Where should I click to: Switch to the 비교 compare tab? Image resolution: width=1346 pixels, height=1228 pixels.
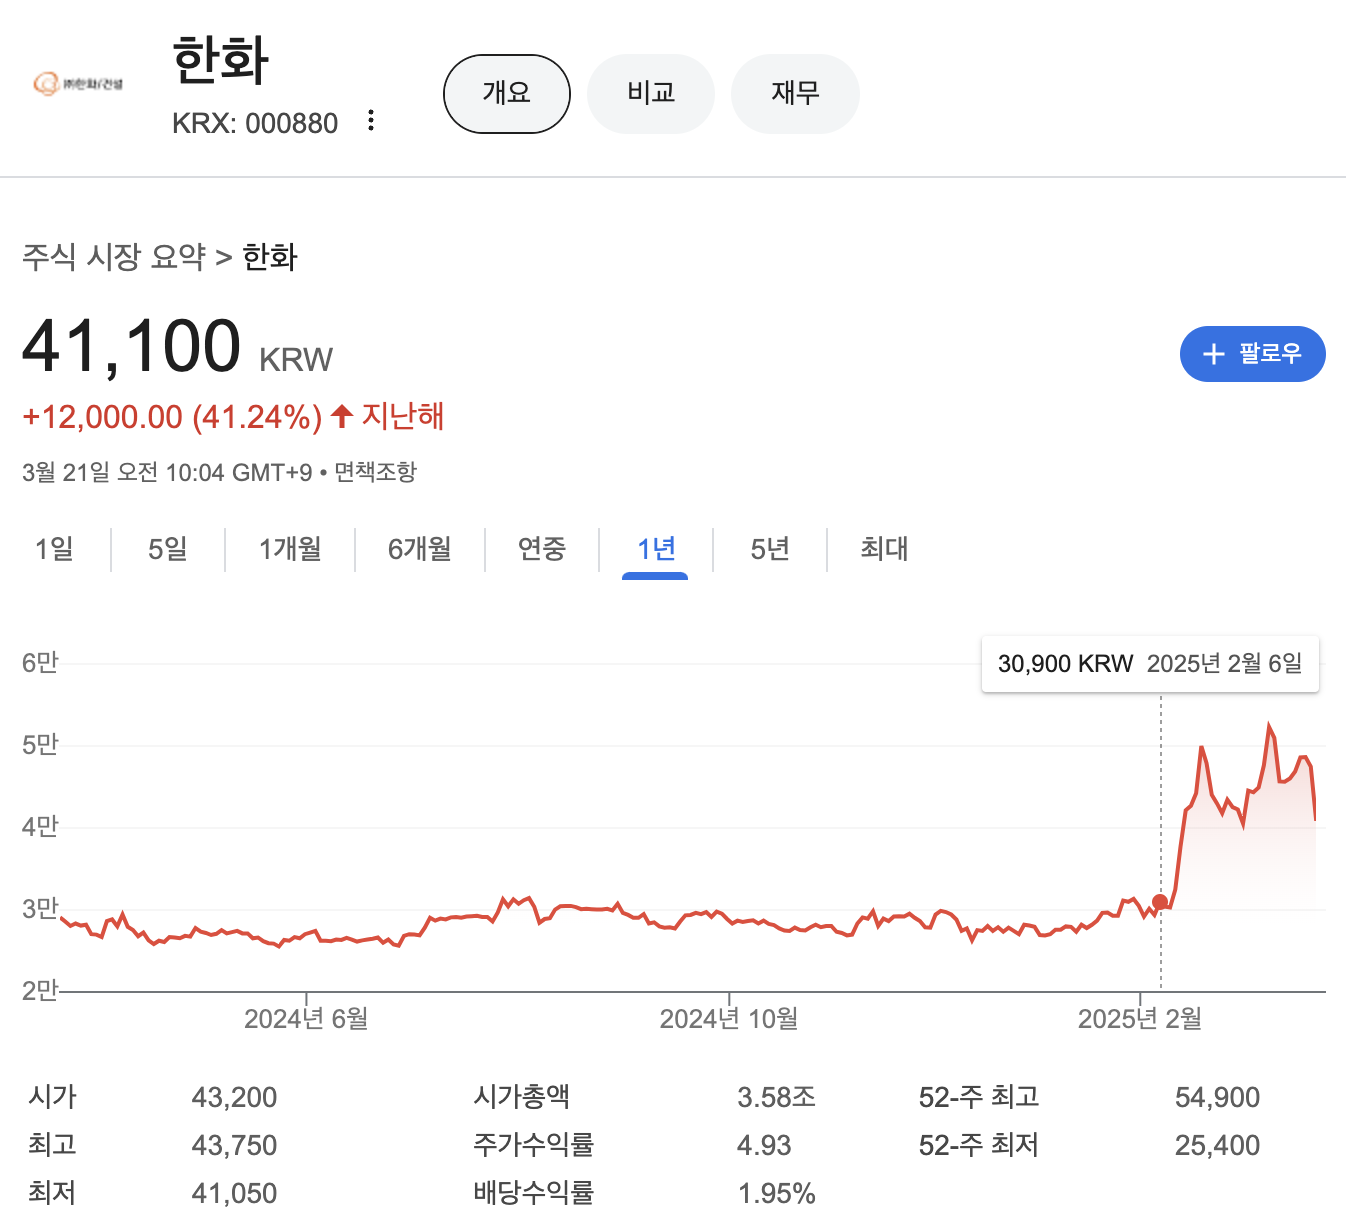pos(651,94)
